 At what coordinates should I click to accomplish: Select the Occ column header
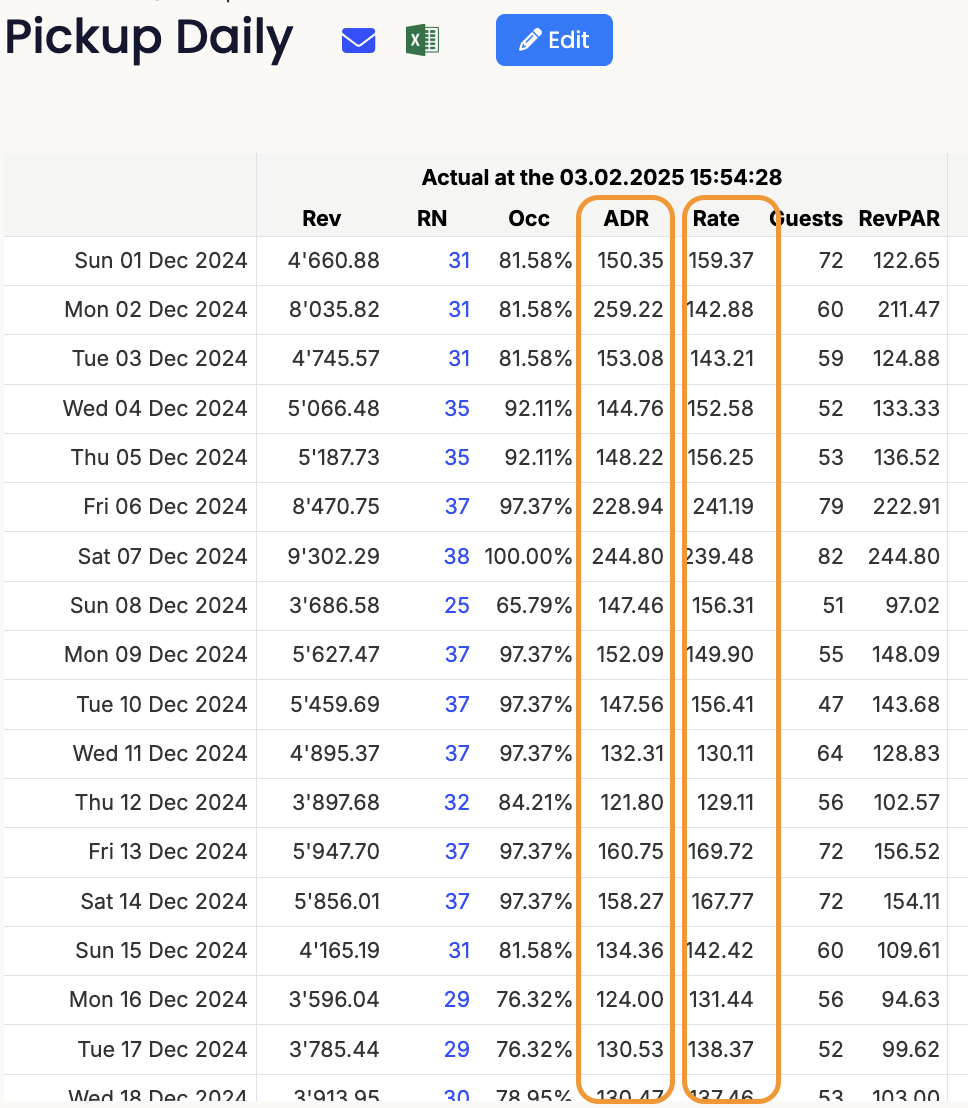point(529,219)
